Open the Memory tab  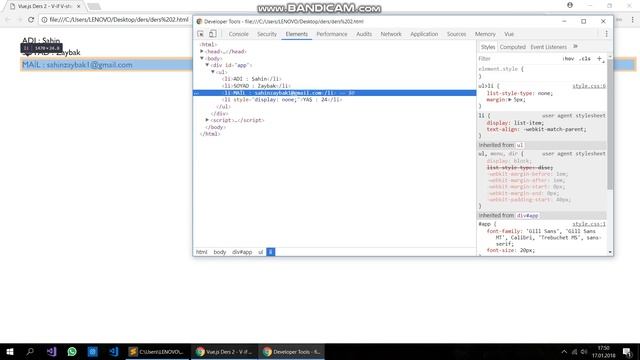(485, 34)
